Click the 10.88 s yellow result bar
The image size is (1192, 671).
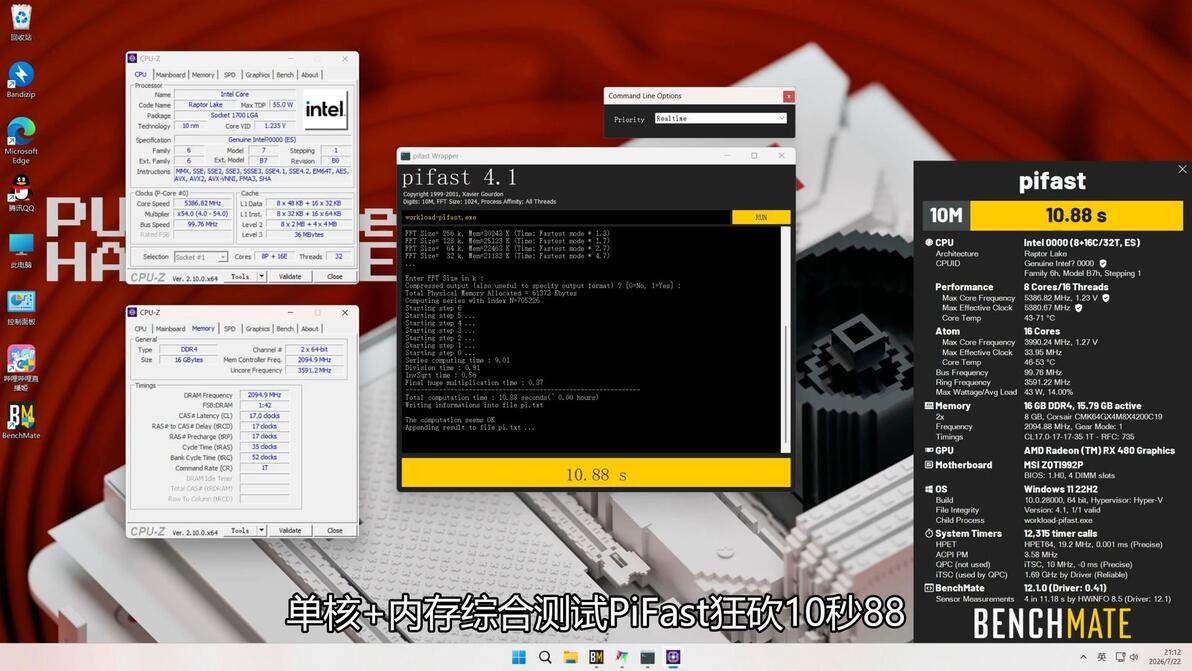[596, 474]
